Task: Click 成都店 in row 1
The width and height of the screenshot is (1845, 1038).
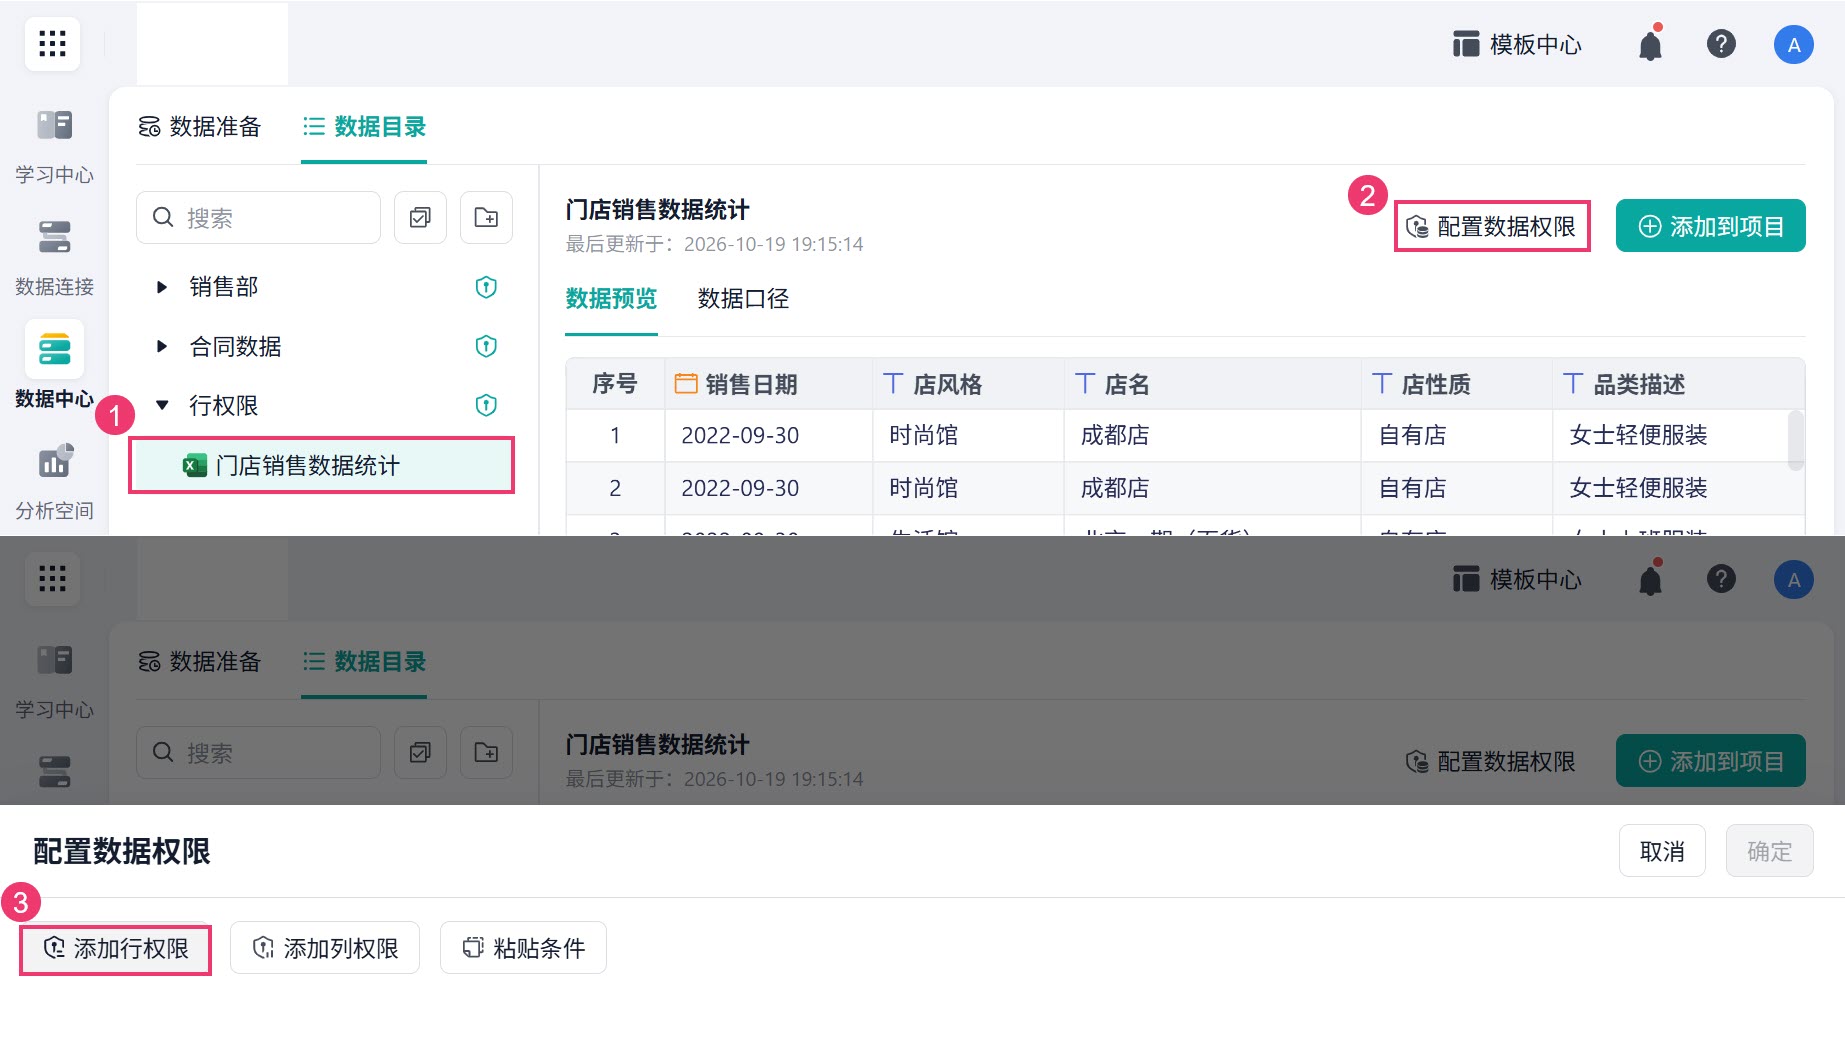Action: point(1115,435)
